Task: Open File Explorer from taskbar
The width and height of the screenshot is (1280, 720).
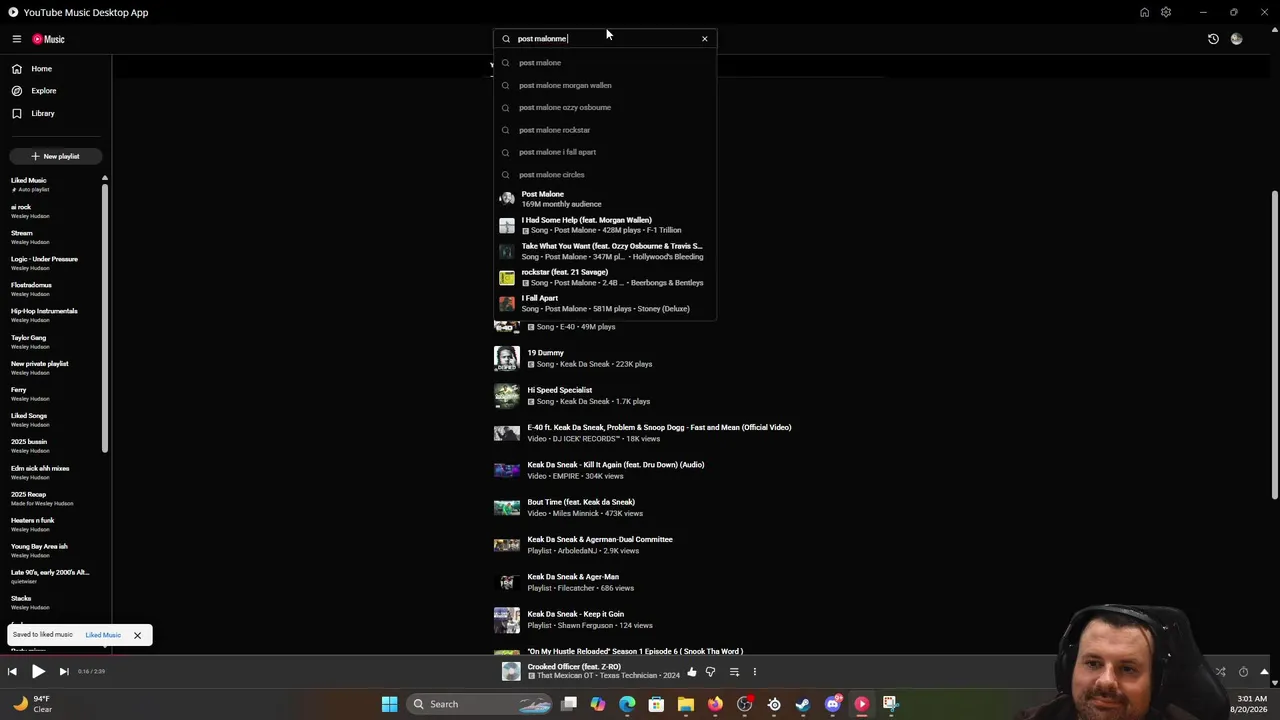Action: click(685, 704)
